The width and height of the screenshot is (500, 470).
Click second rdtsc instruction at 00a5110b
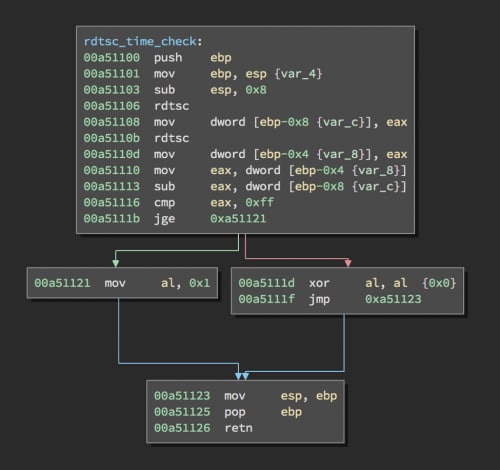click(x=171, y=138)
